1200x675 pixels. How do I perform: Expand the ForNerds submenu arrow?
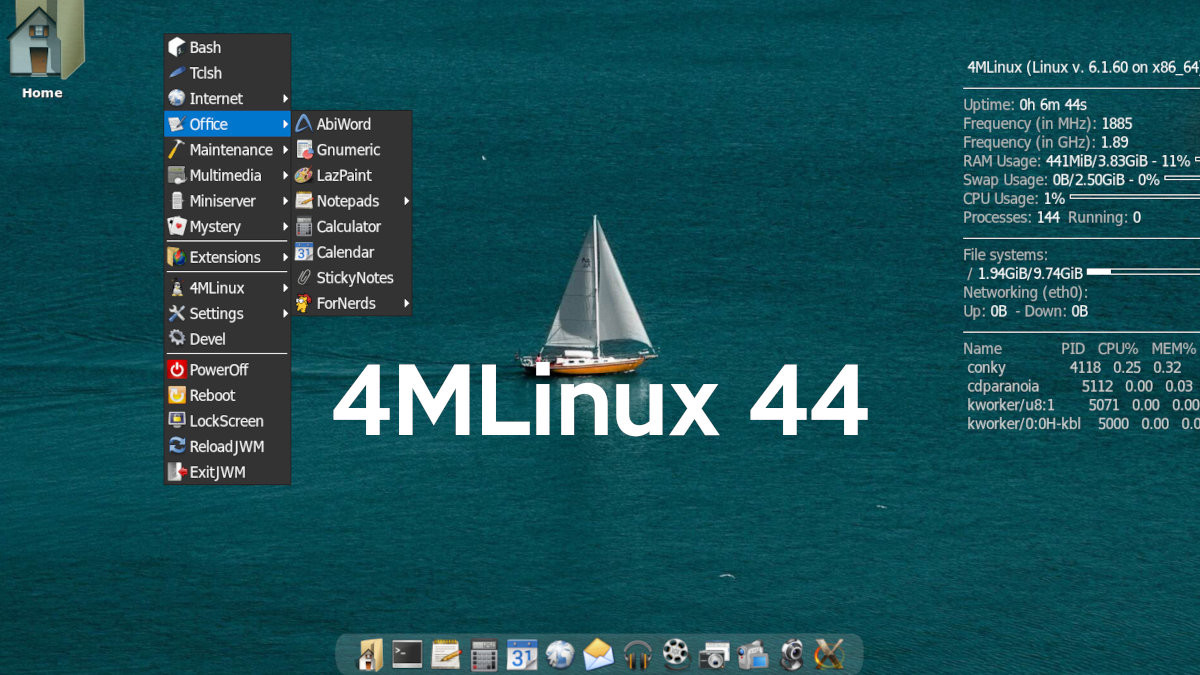406,303
